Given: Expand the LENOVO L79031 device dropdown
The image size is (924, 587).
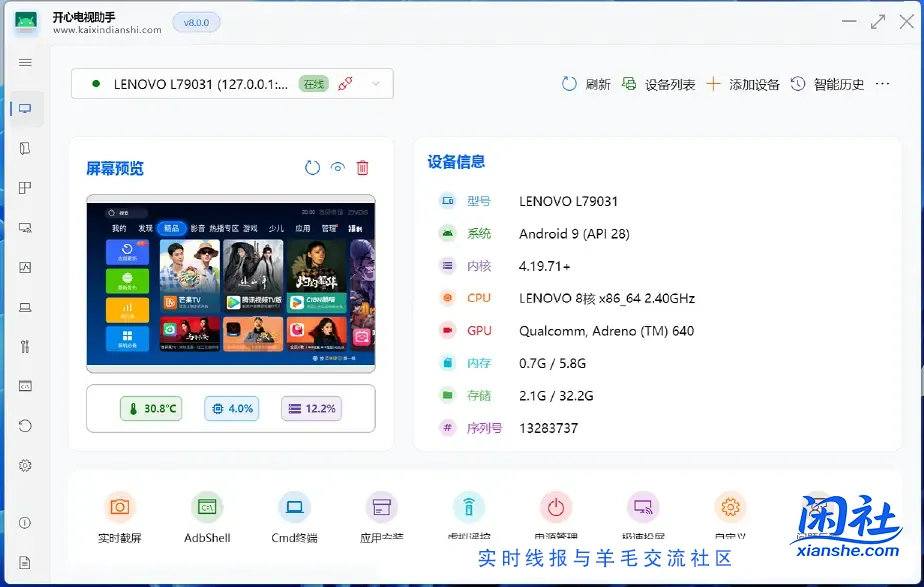Looking at the screenshot, I should 376,84.
